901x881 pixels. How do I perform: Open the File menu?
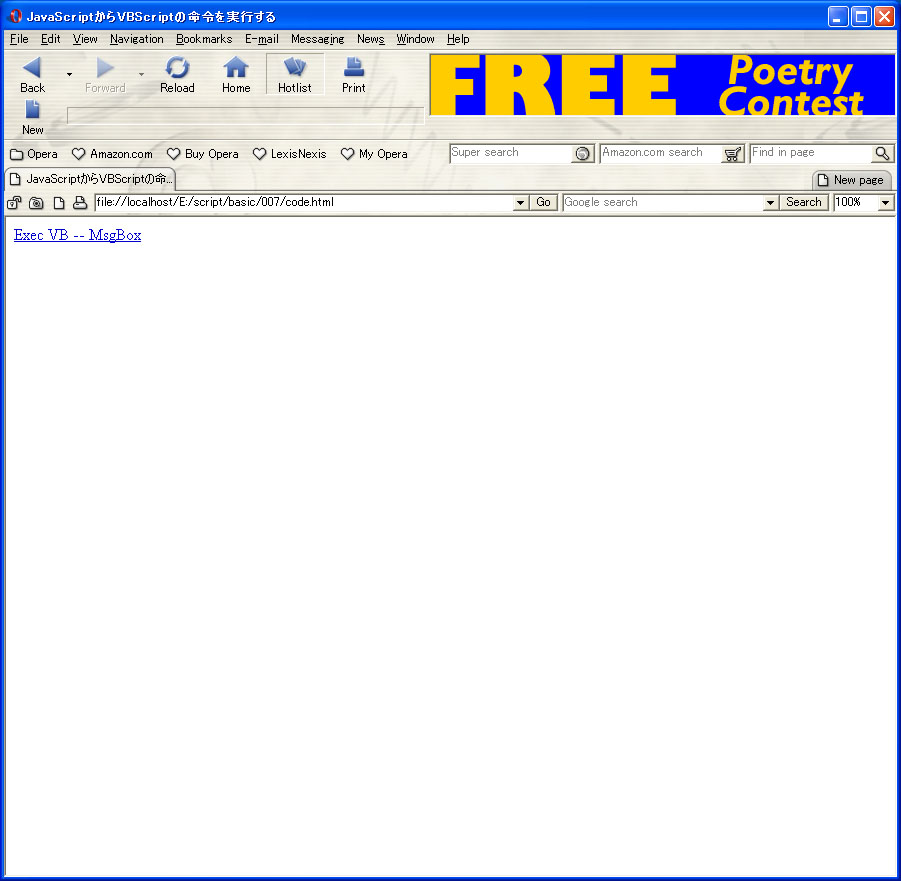click(19, 39)
